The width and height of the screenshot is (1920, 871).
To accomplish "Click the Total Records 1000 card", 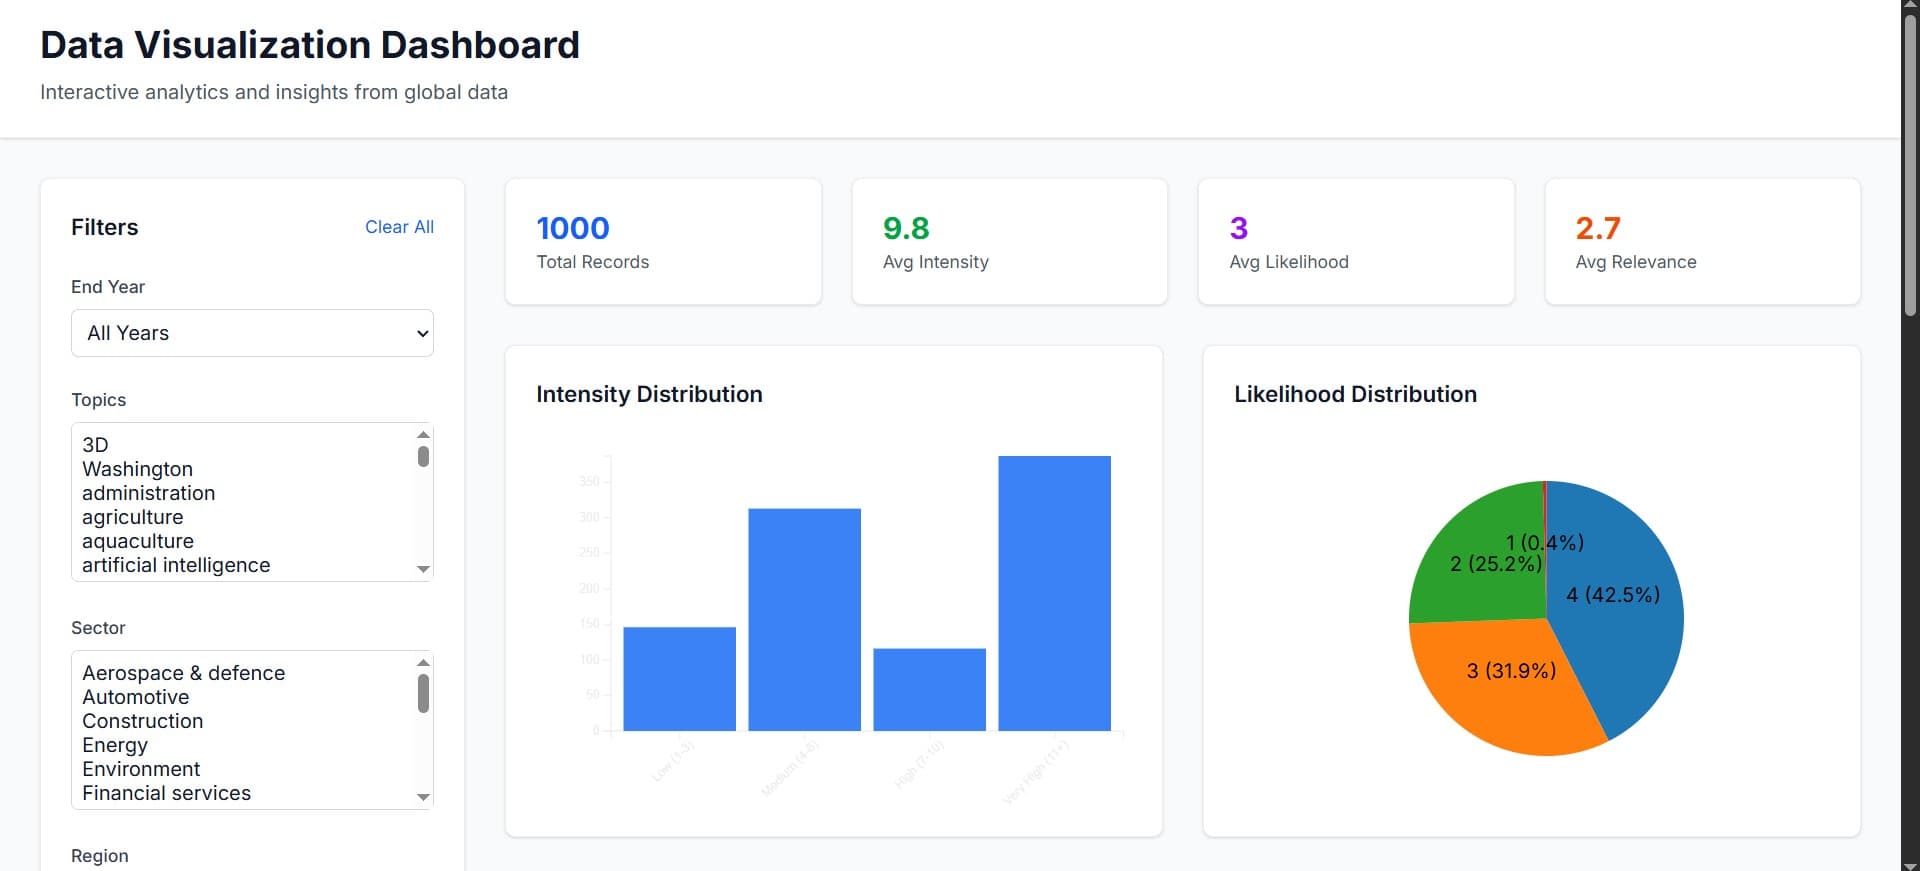I will pyautogui.click(x=663, y=242).
